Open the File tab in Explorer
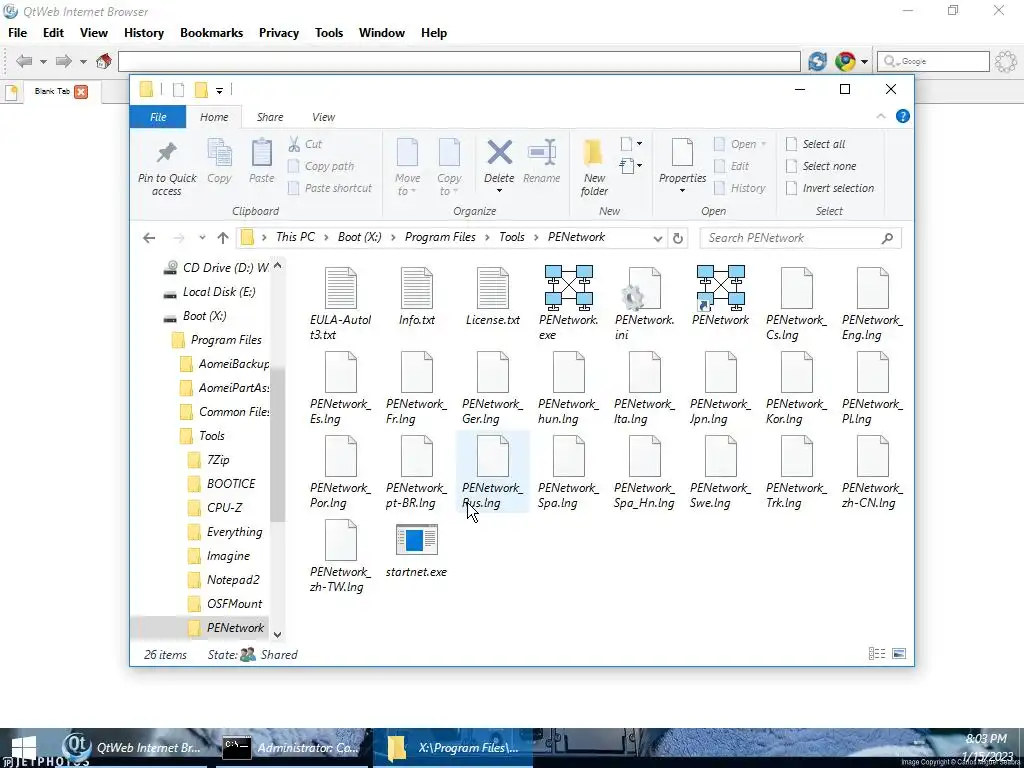 point(158,117)
